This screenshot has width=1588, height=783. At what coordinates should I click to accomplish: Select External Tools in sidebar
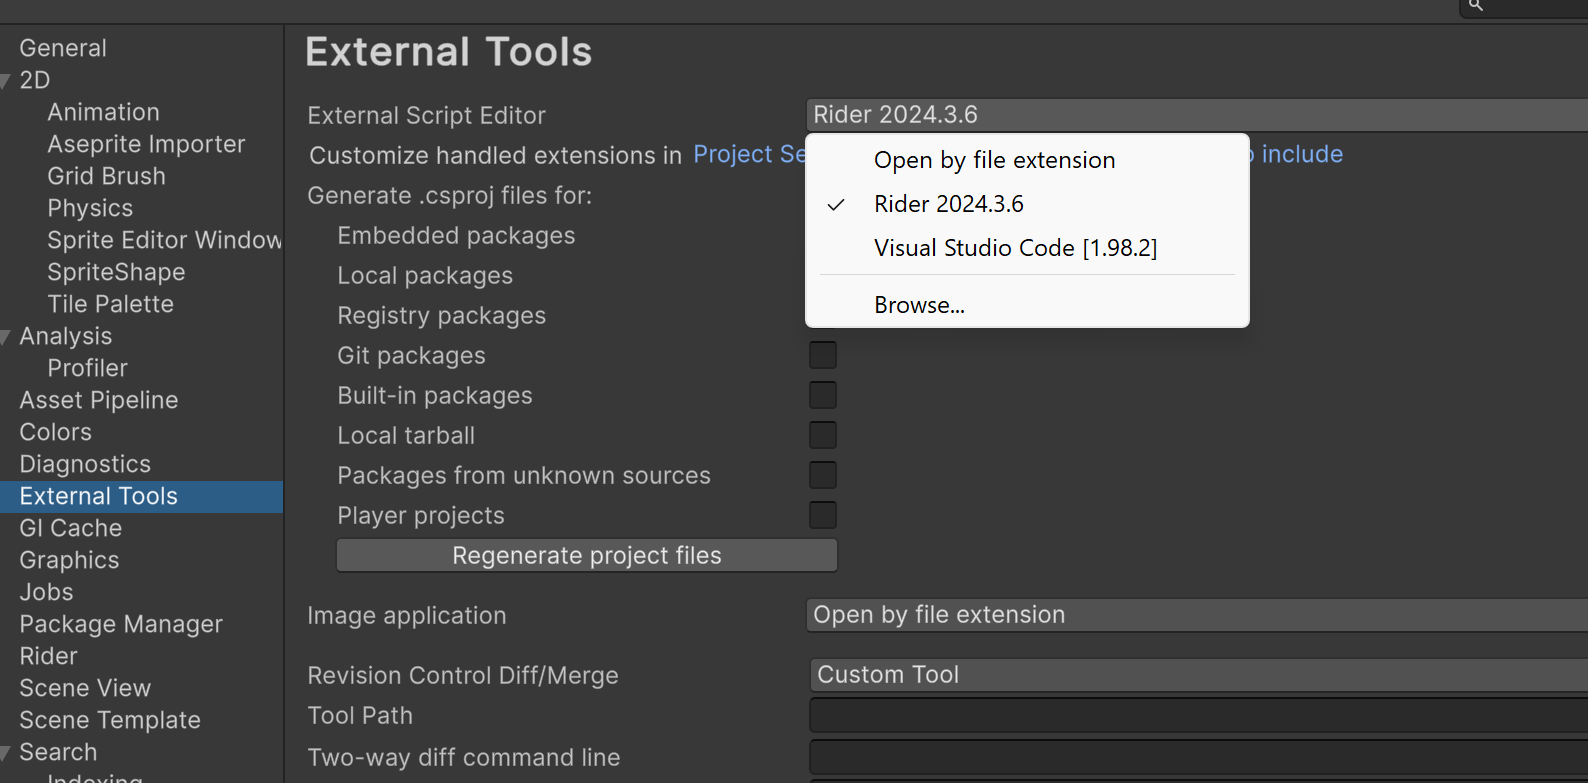pyautogui.click(x=141, y=497)
